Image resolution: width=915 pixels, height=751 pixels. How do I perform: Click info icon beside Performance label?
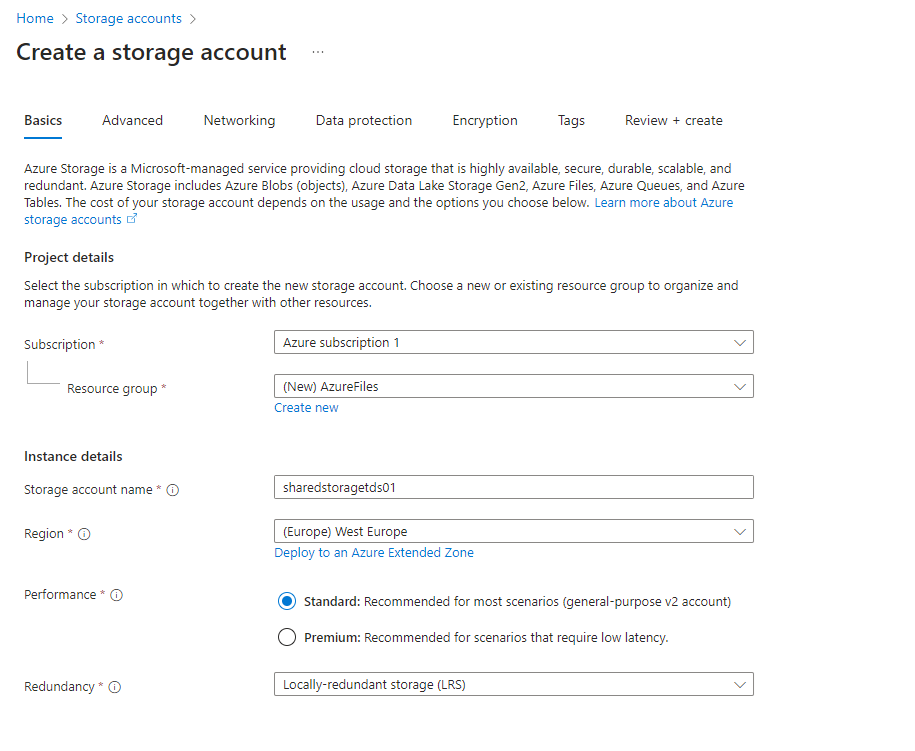coord(116,595)
